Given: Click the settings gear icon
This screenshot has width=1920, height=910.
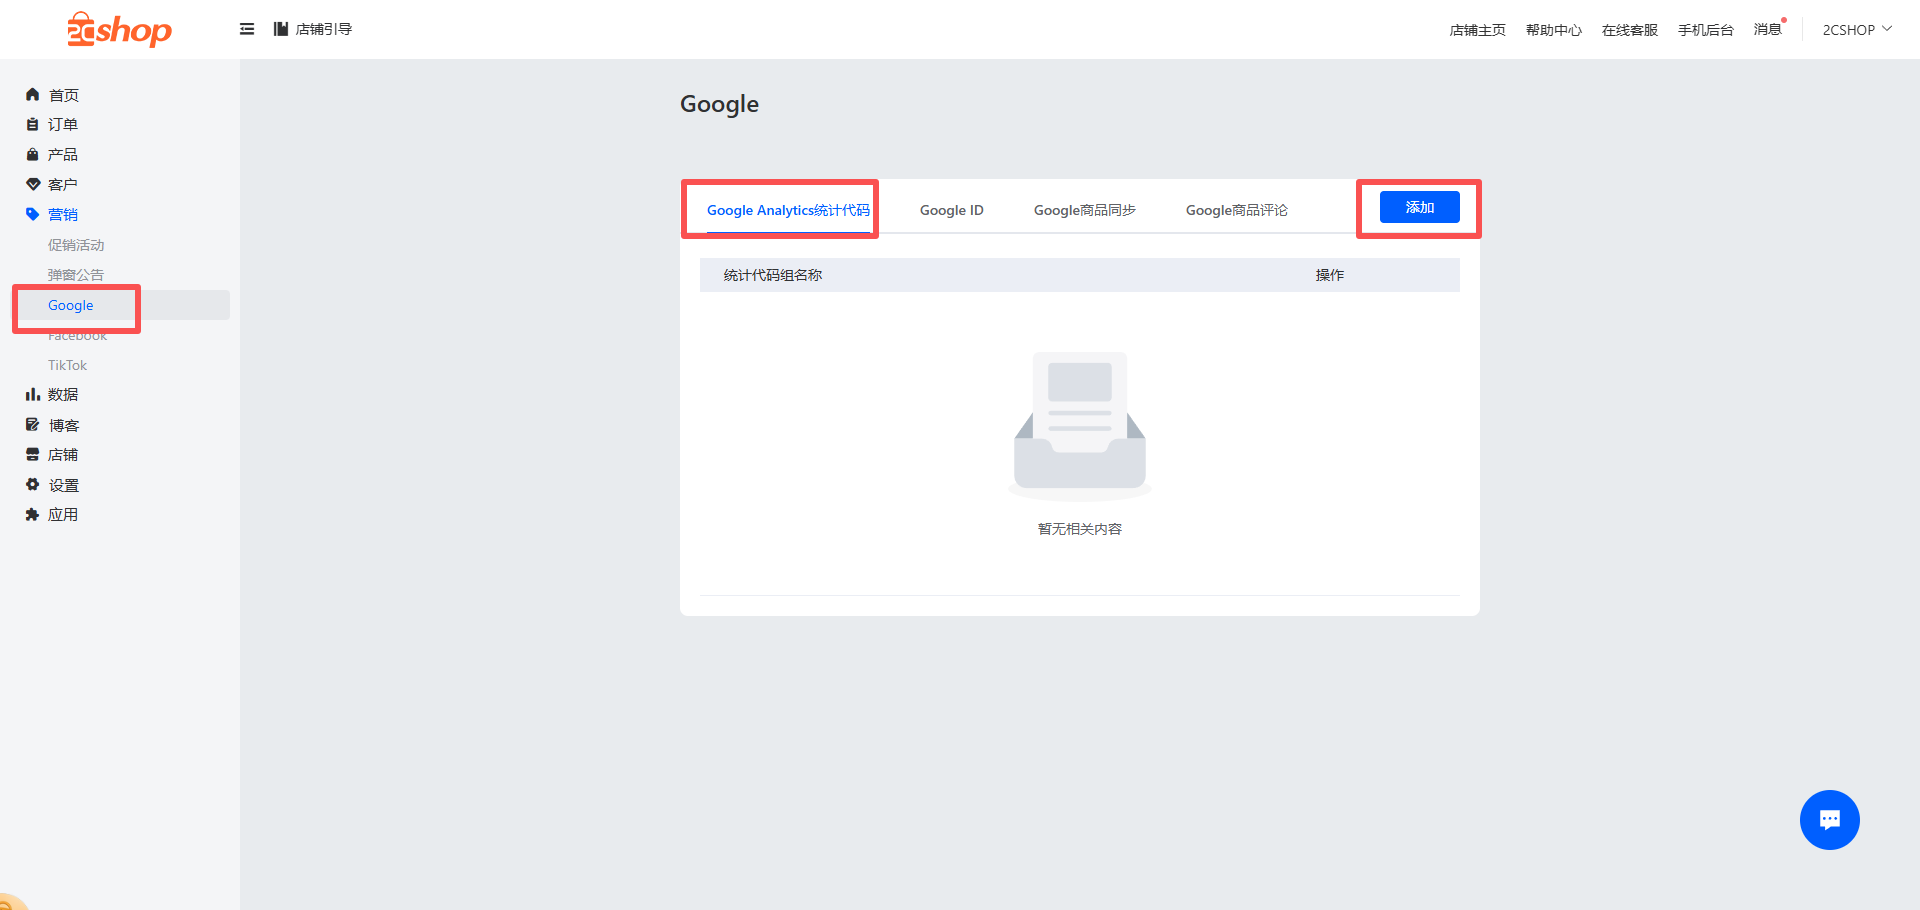Looking at the screenshot, I should (32, 485).
